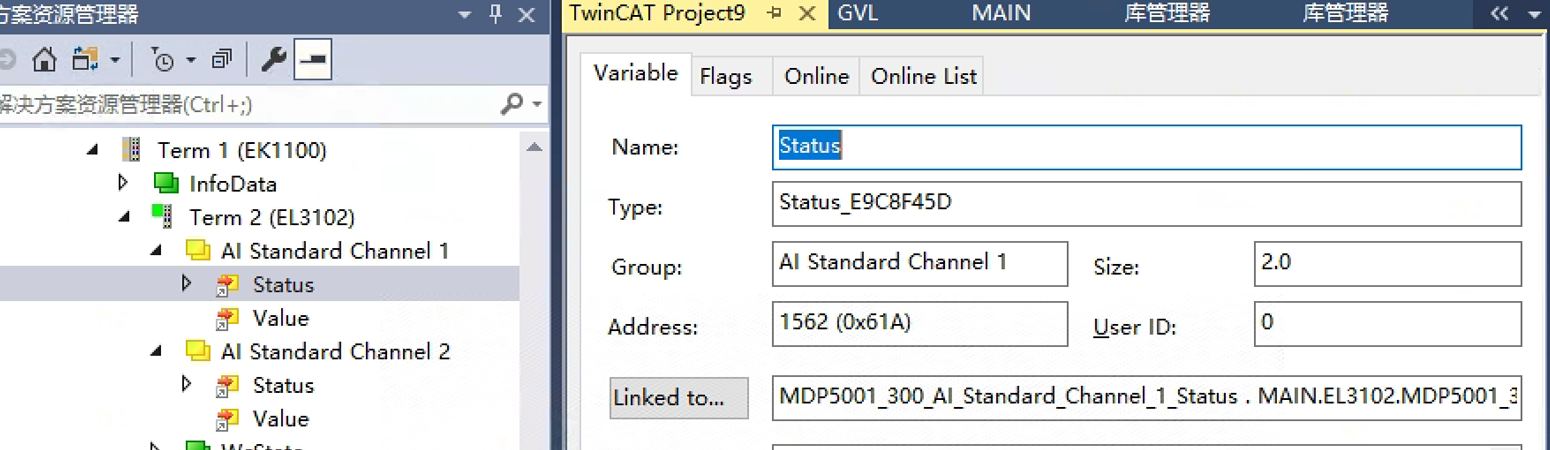This screenshot has width=1550, height=450.
Task: Click the tab scroll left double-arrow
Action: [1499, 14]
